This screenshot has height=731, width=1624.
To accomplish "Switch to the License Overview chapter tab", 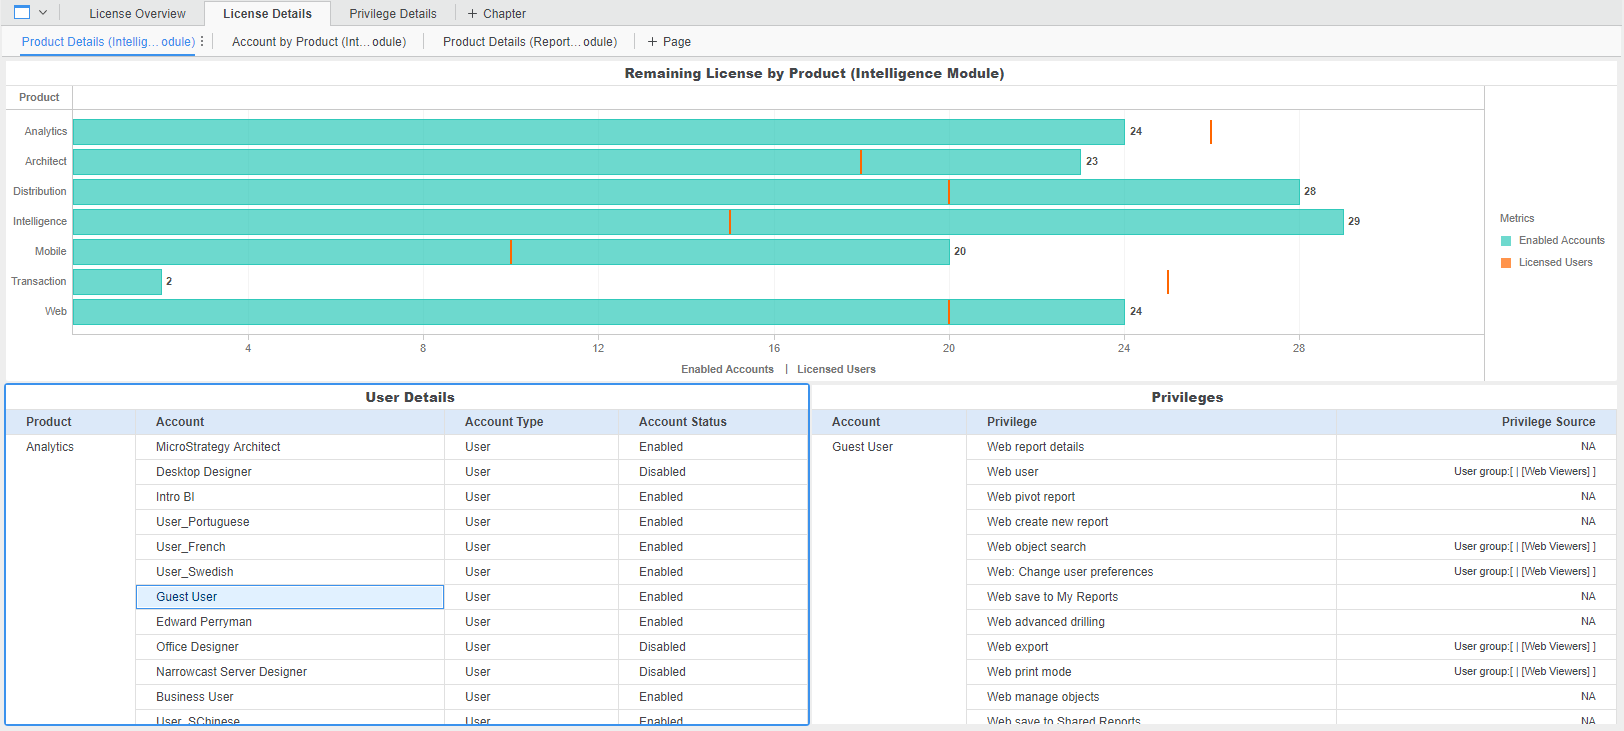I will (137, 14).
